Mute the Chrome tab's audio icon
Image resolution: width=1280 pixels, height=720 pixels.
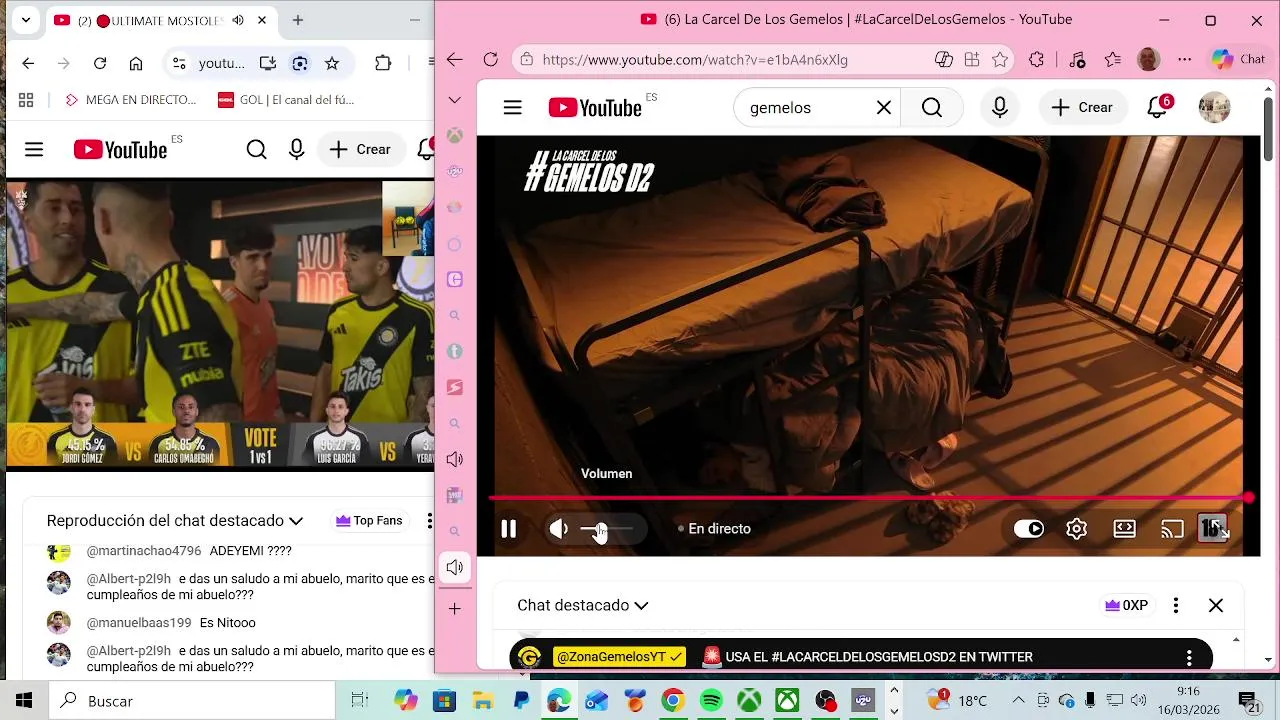tap(238, 20)
